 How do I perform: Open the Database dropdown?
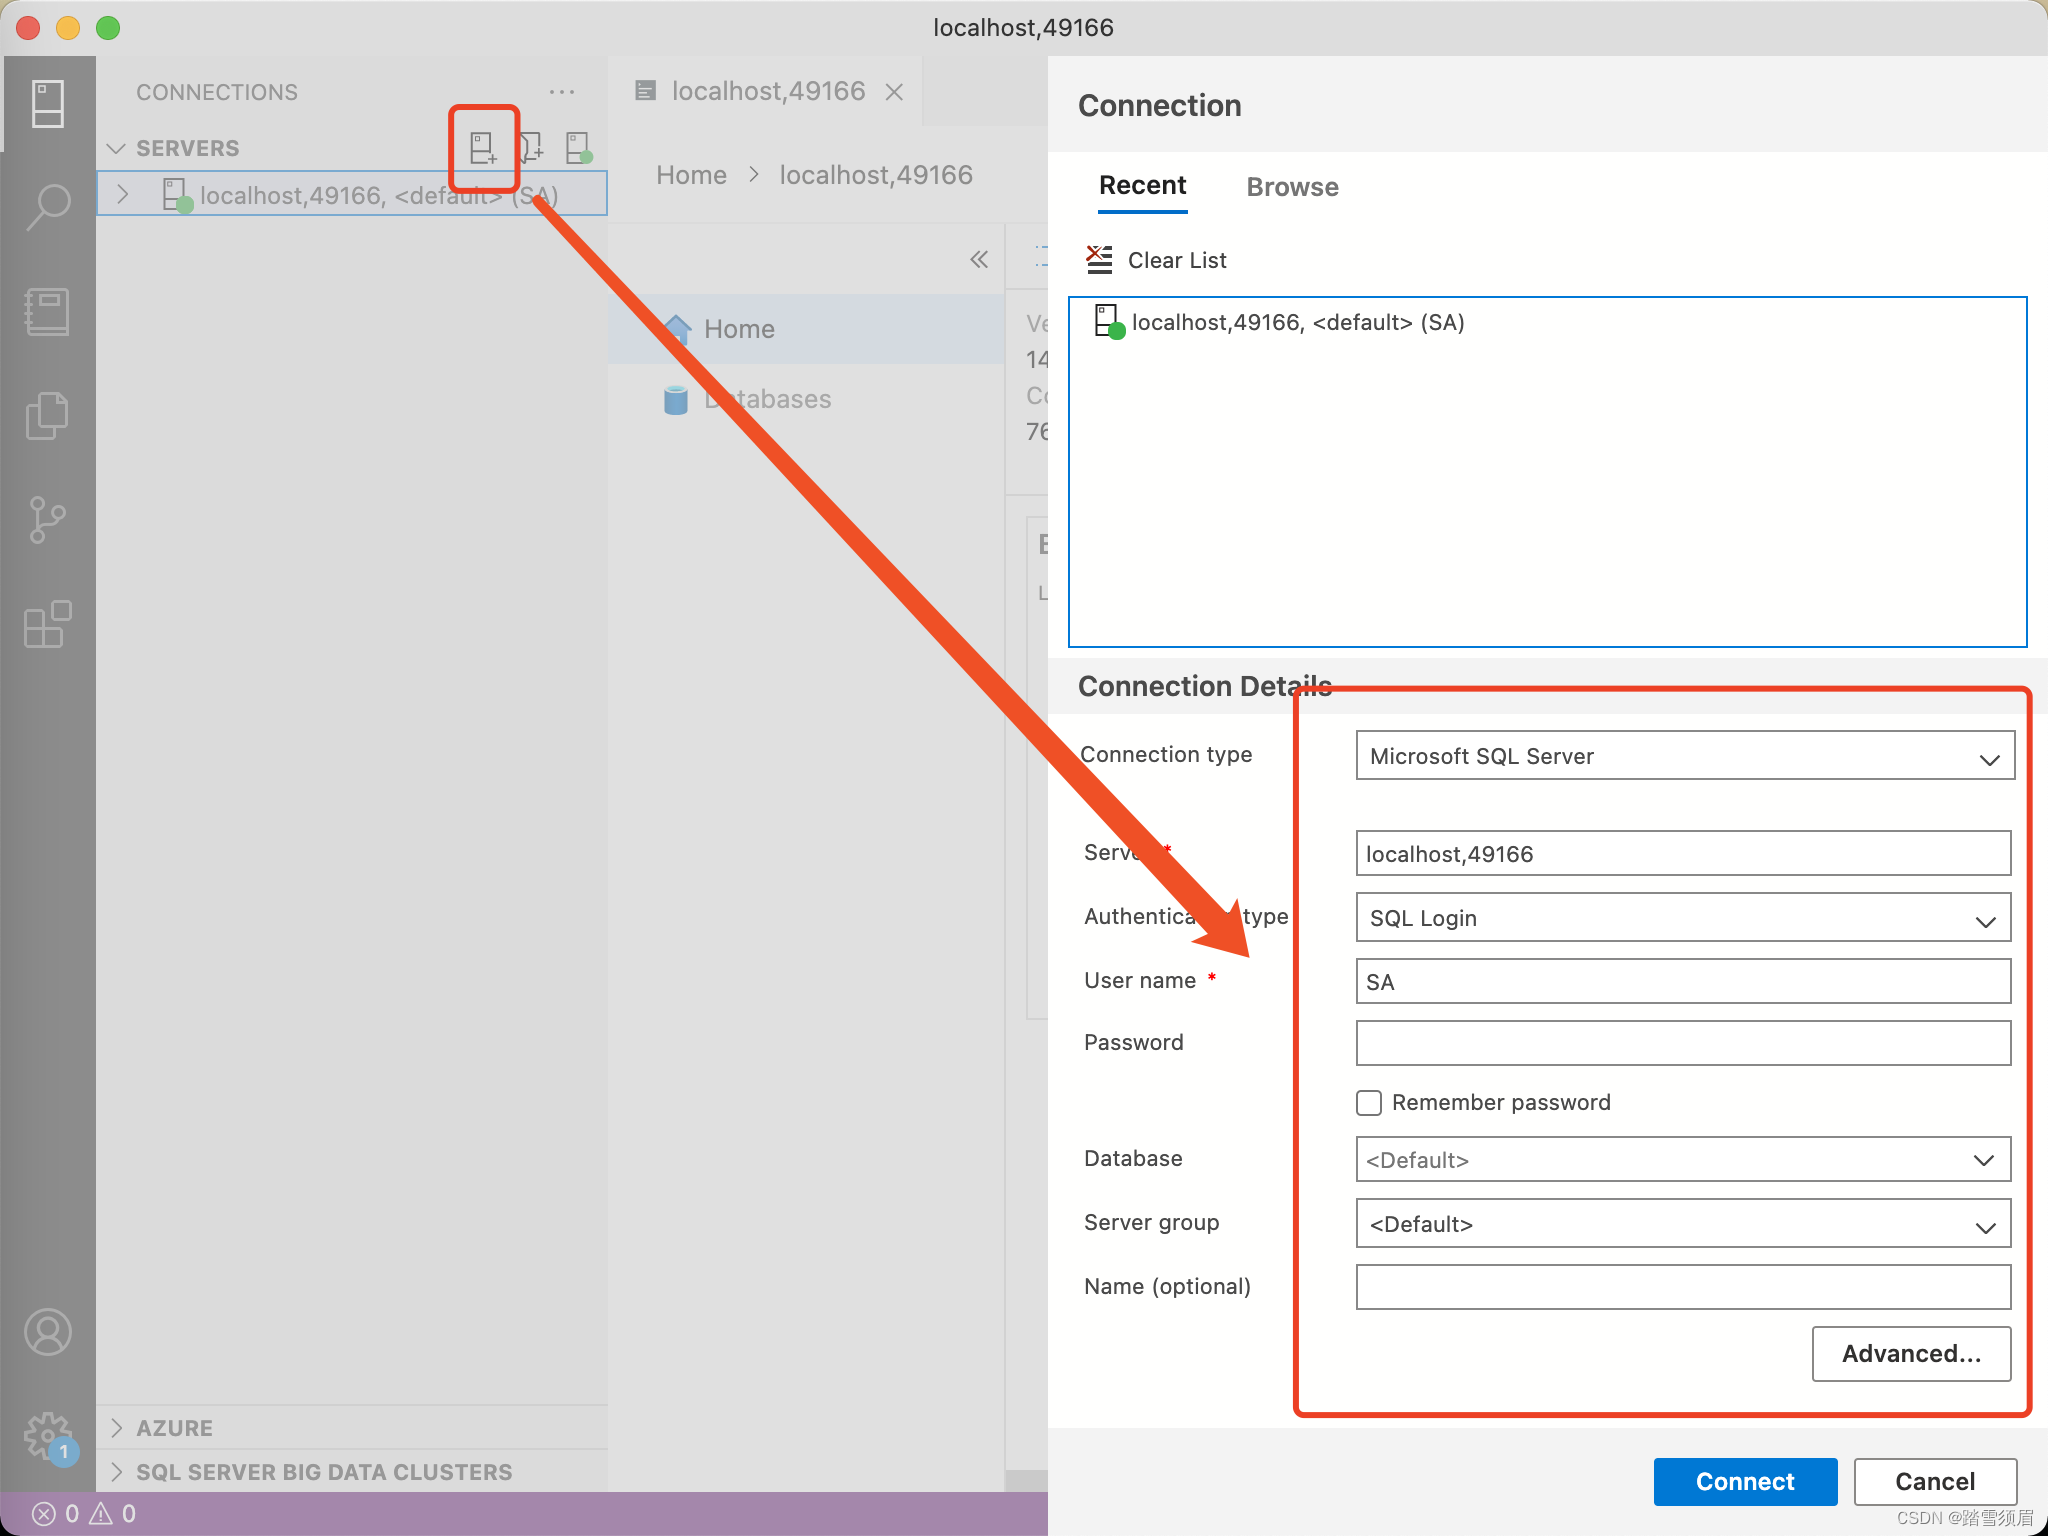point(1683,1160)
